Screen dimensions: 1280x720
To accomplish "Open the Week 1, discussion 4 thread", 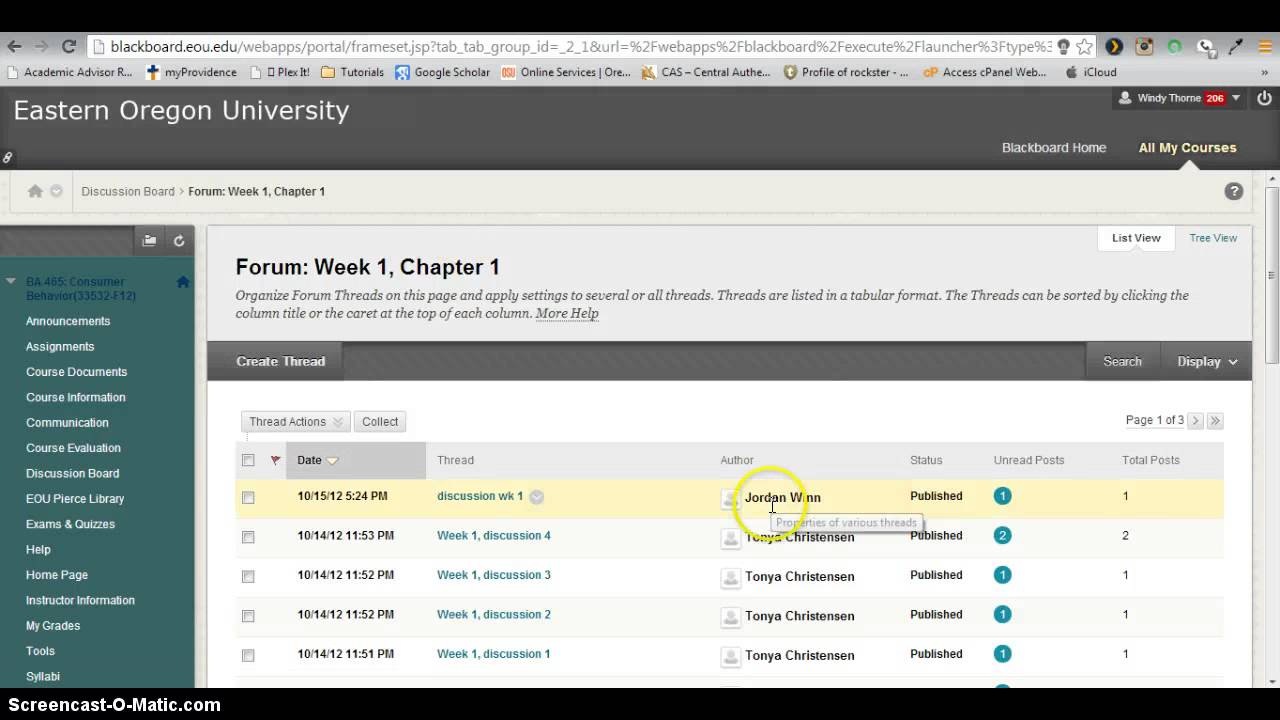I will coord(494,535).
